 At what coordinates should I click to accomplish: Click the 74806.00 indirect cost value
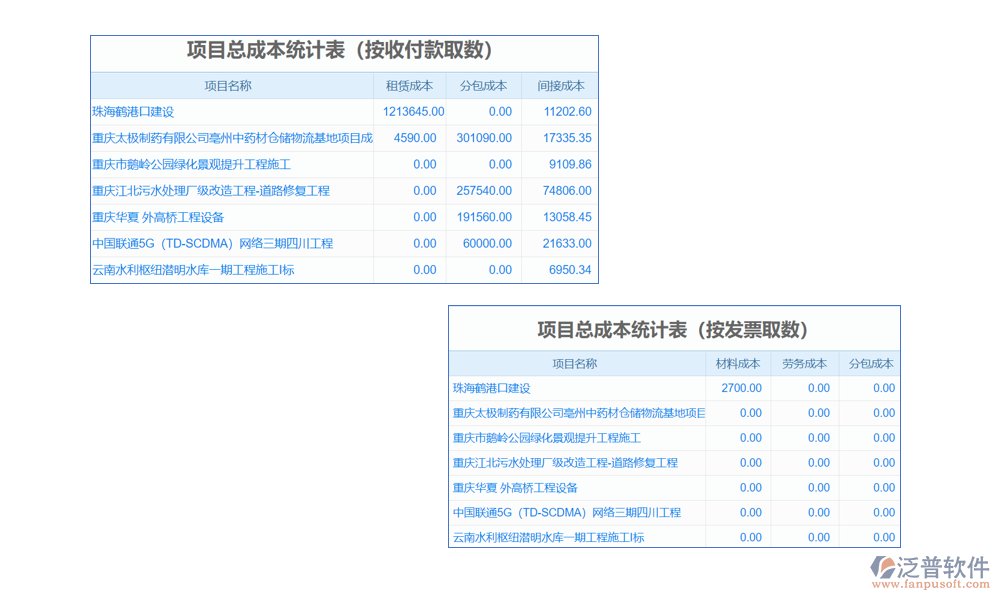(567, 190)
